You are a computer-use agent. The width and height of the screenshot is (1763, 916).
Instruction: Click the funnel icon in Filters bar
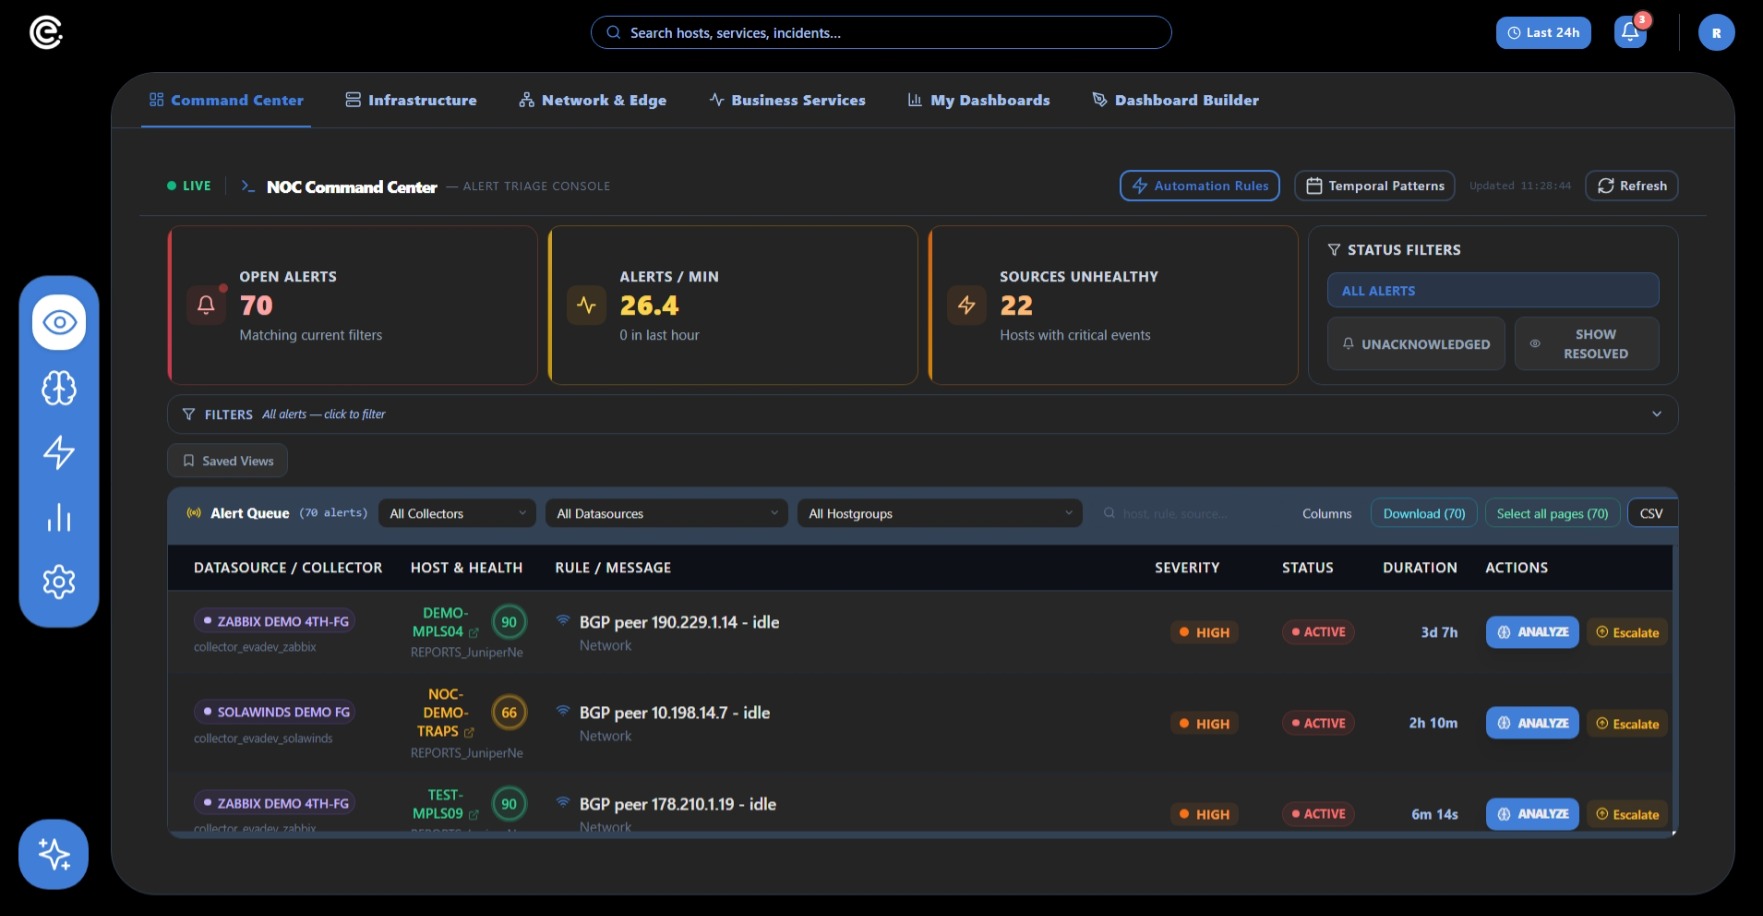click(188, 414)
